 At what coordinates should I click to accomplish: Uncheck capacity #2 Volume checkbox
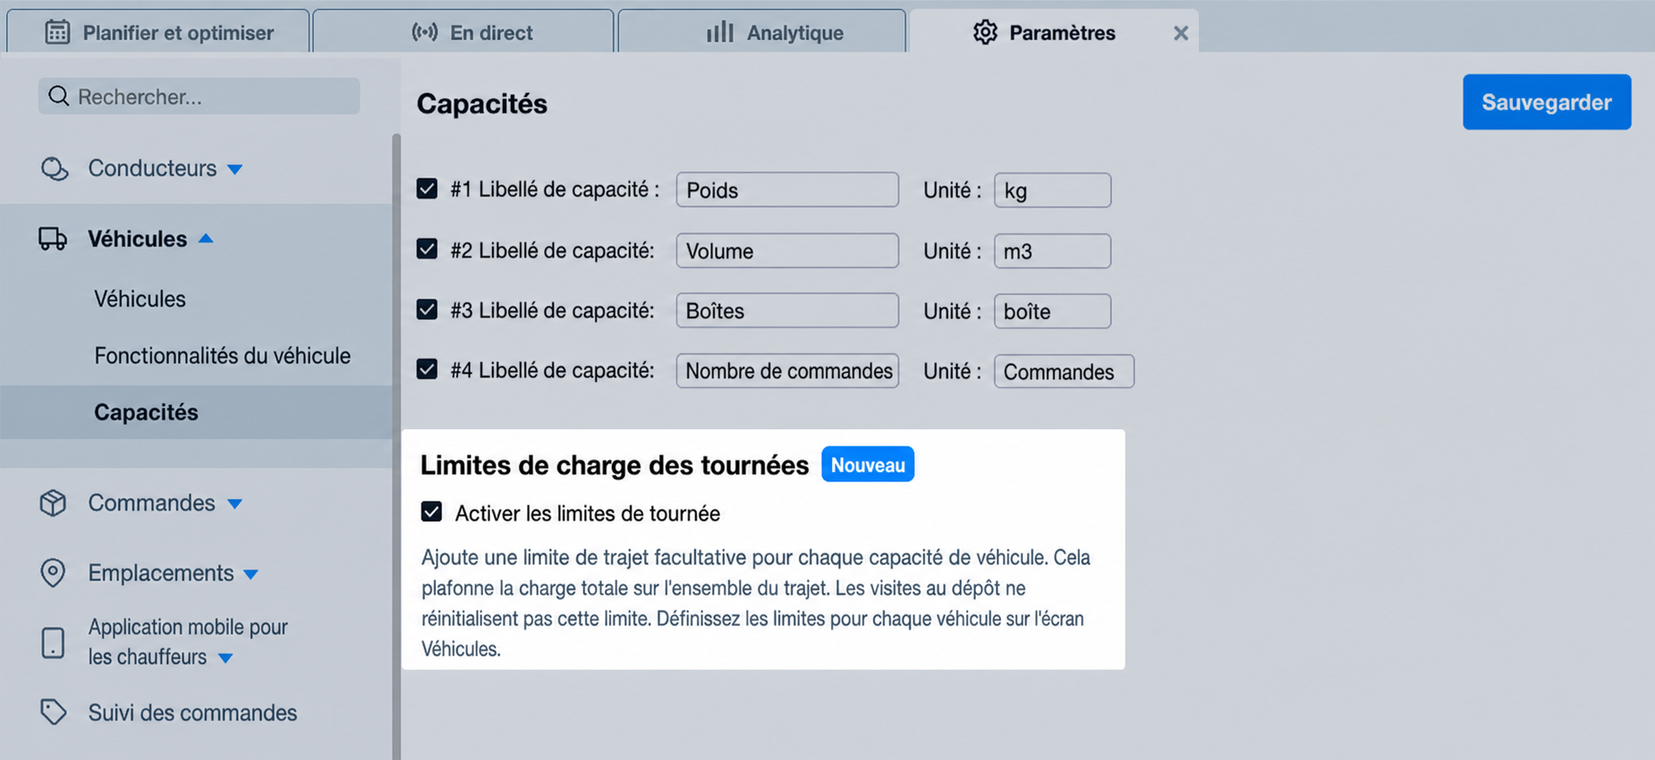pyautogui.click(x=427, y=249)
